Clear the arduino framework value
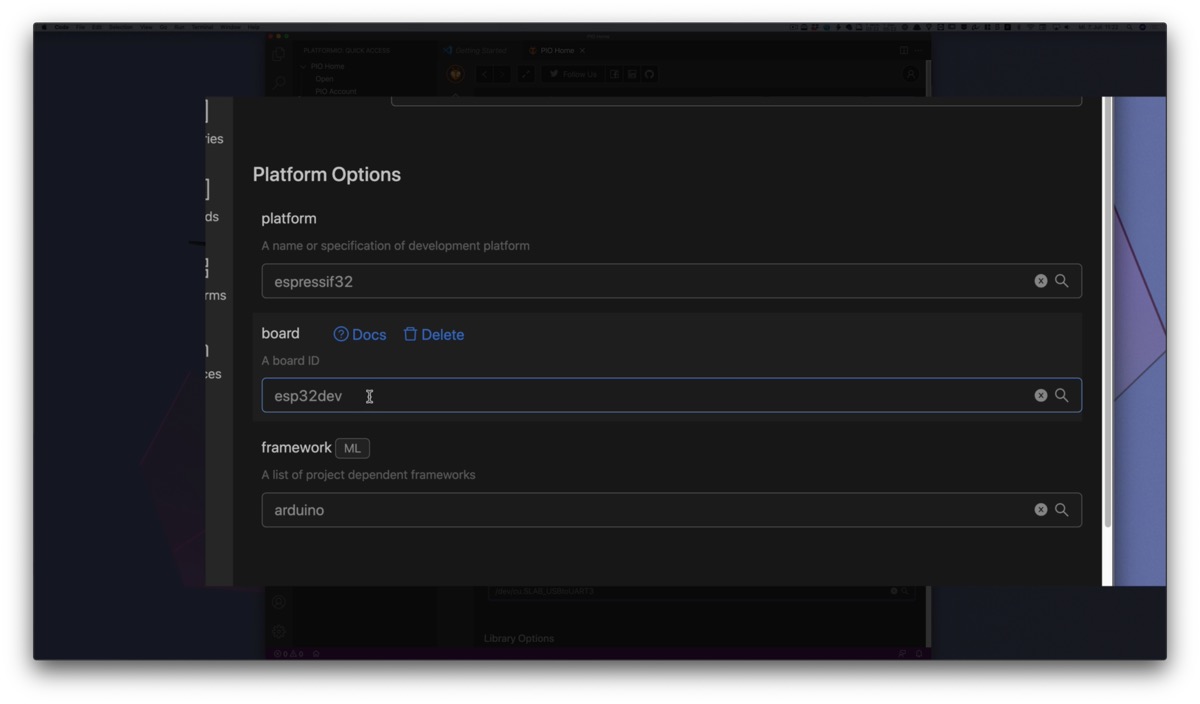 pyautogui.click(x=1041, y=509)
